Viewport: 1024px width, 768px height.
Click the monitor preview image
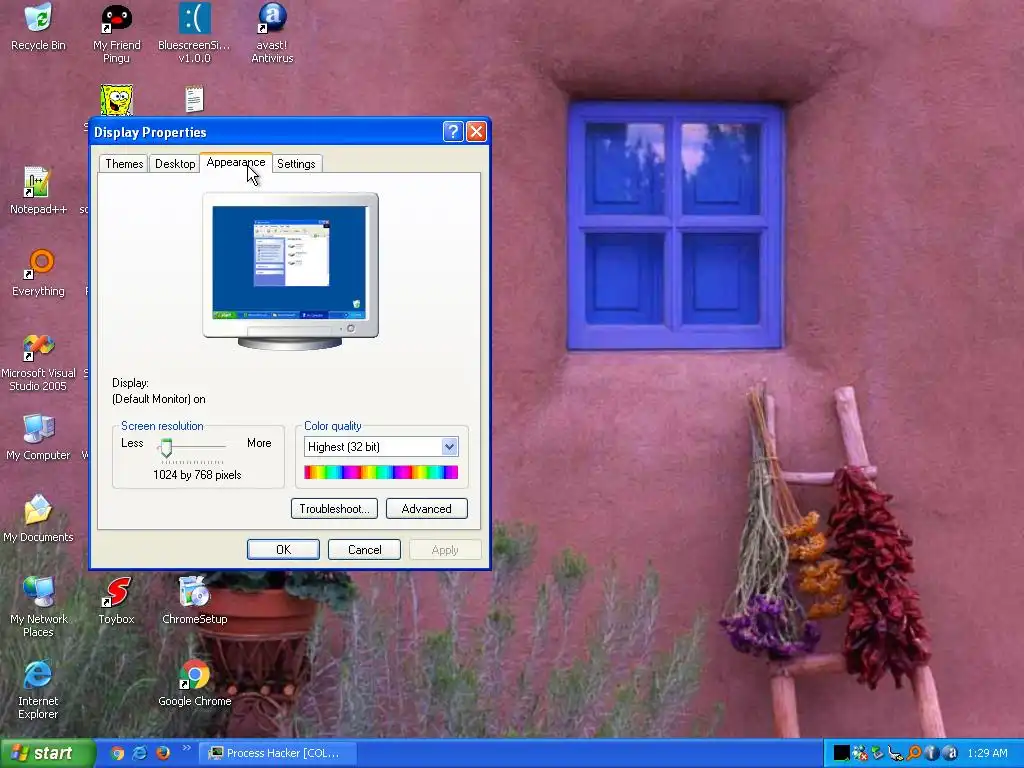291,270
